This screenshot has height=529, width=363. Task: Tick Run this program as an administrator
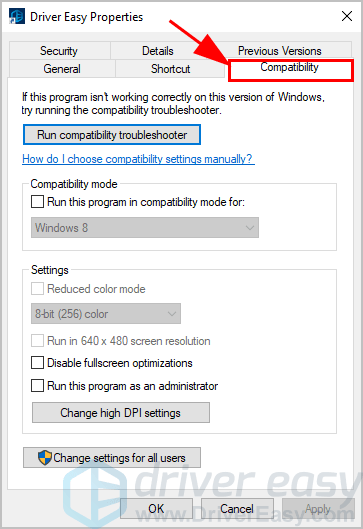click(x=37, y=385)
